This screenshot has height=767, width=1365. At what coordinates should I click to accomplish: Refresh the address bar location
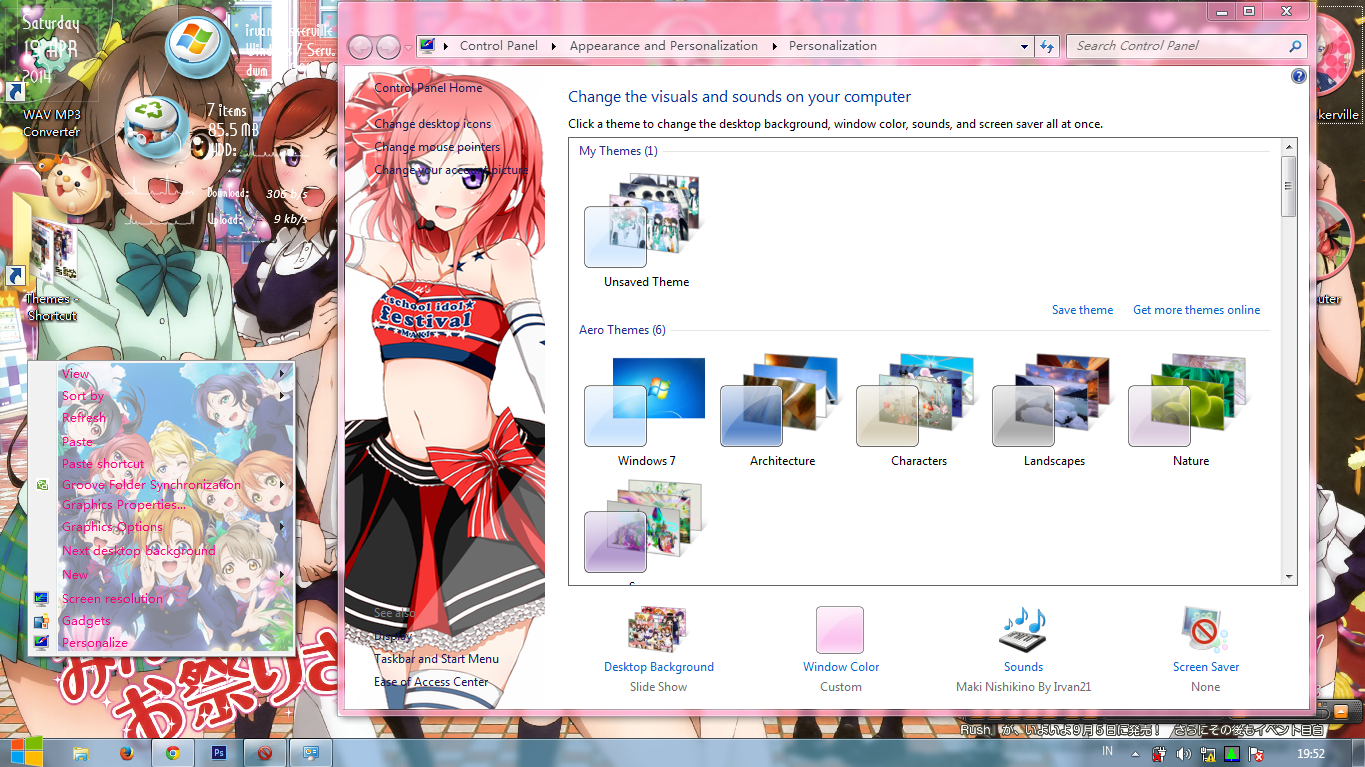(x=1047, y=46)
